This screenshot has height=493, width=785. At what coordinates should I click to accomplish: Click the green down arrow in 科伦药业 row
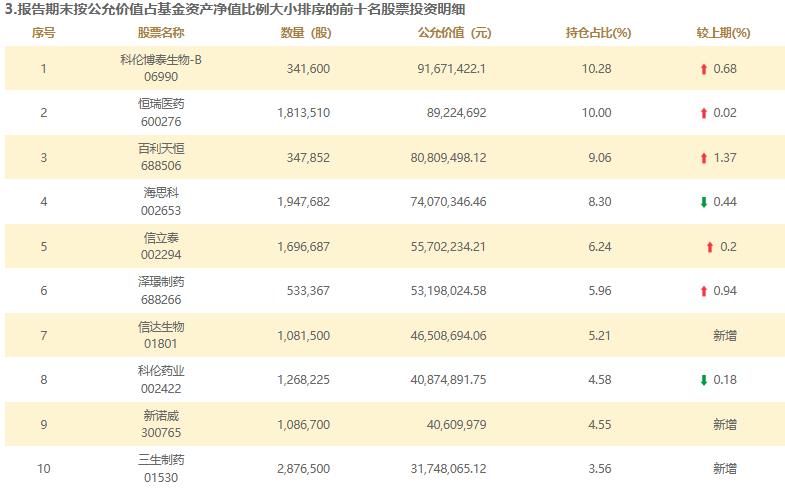(704, 380)
